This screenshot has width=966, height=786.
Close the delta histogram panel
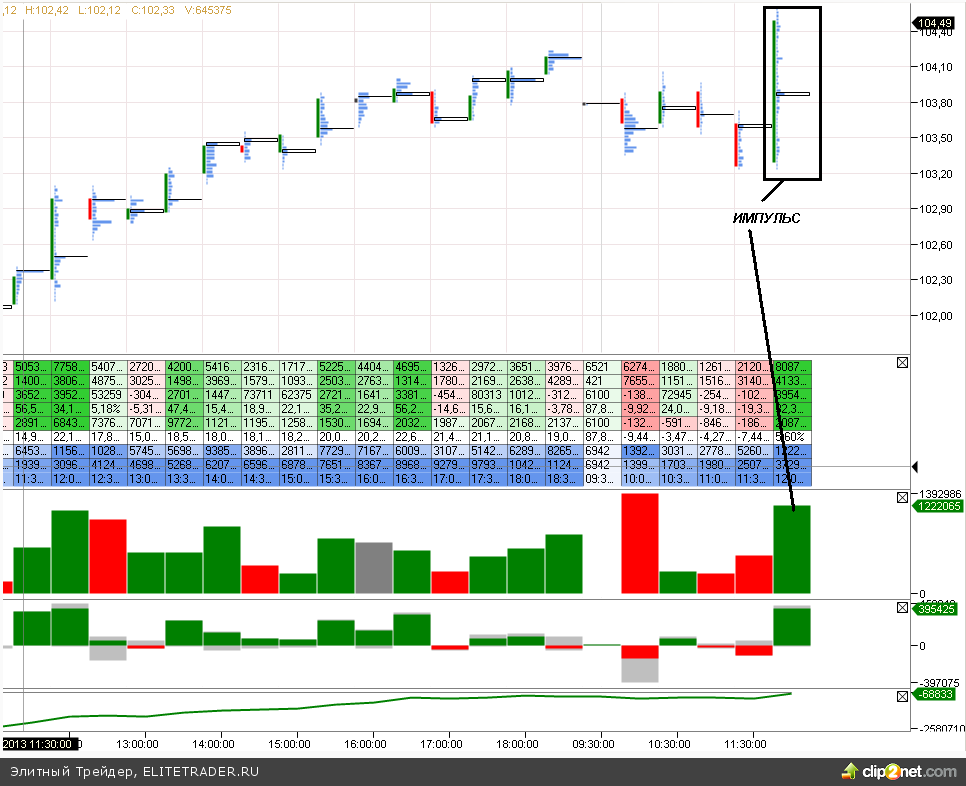902,608
